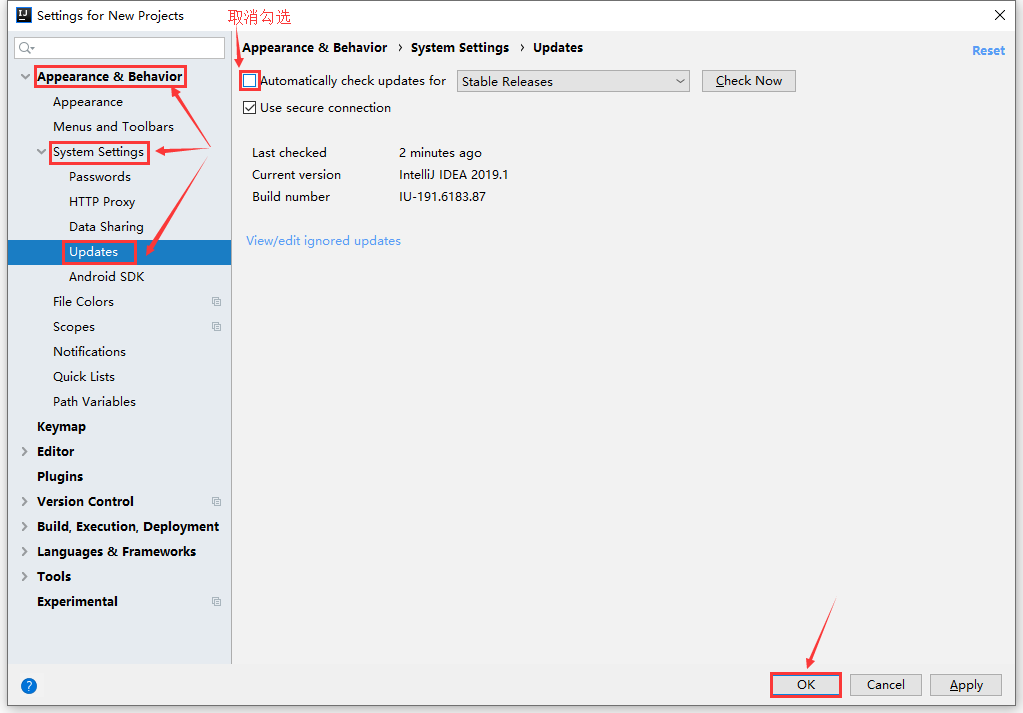This screenshot has width=1023, height=713.
Task: Expand the Version Control section
Action: [x=25, y=501]
